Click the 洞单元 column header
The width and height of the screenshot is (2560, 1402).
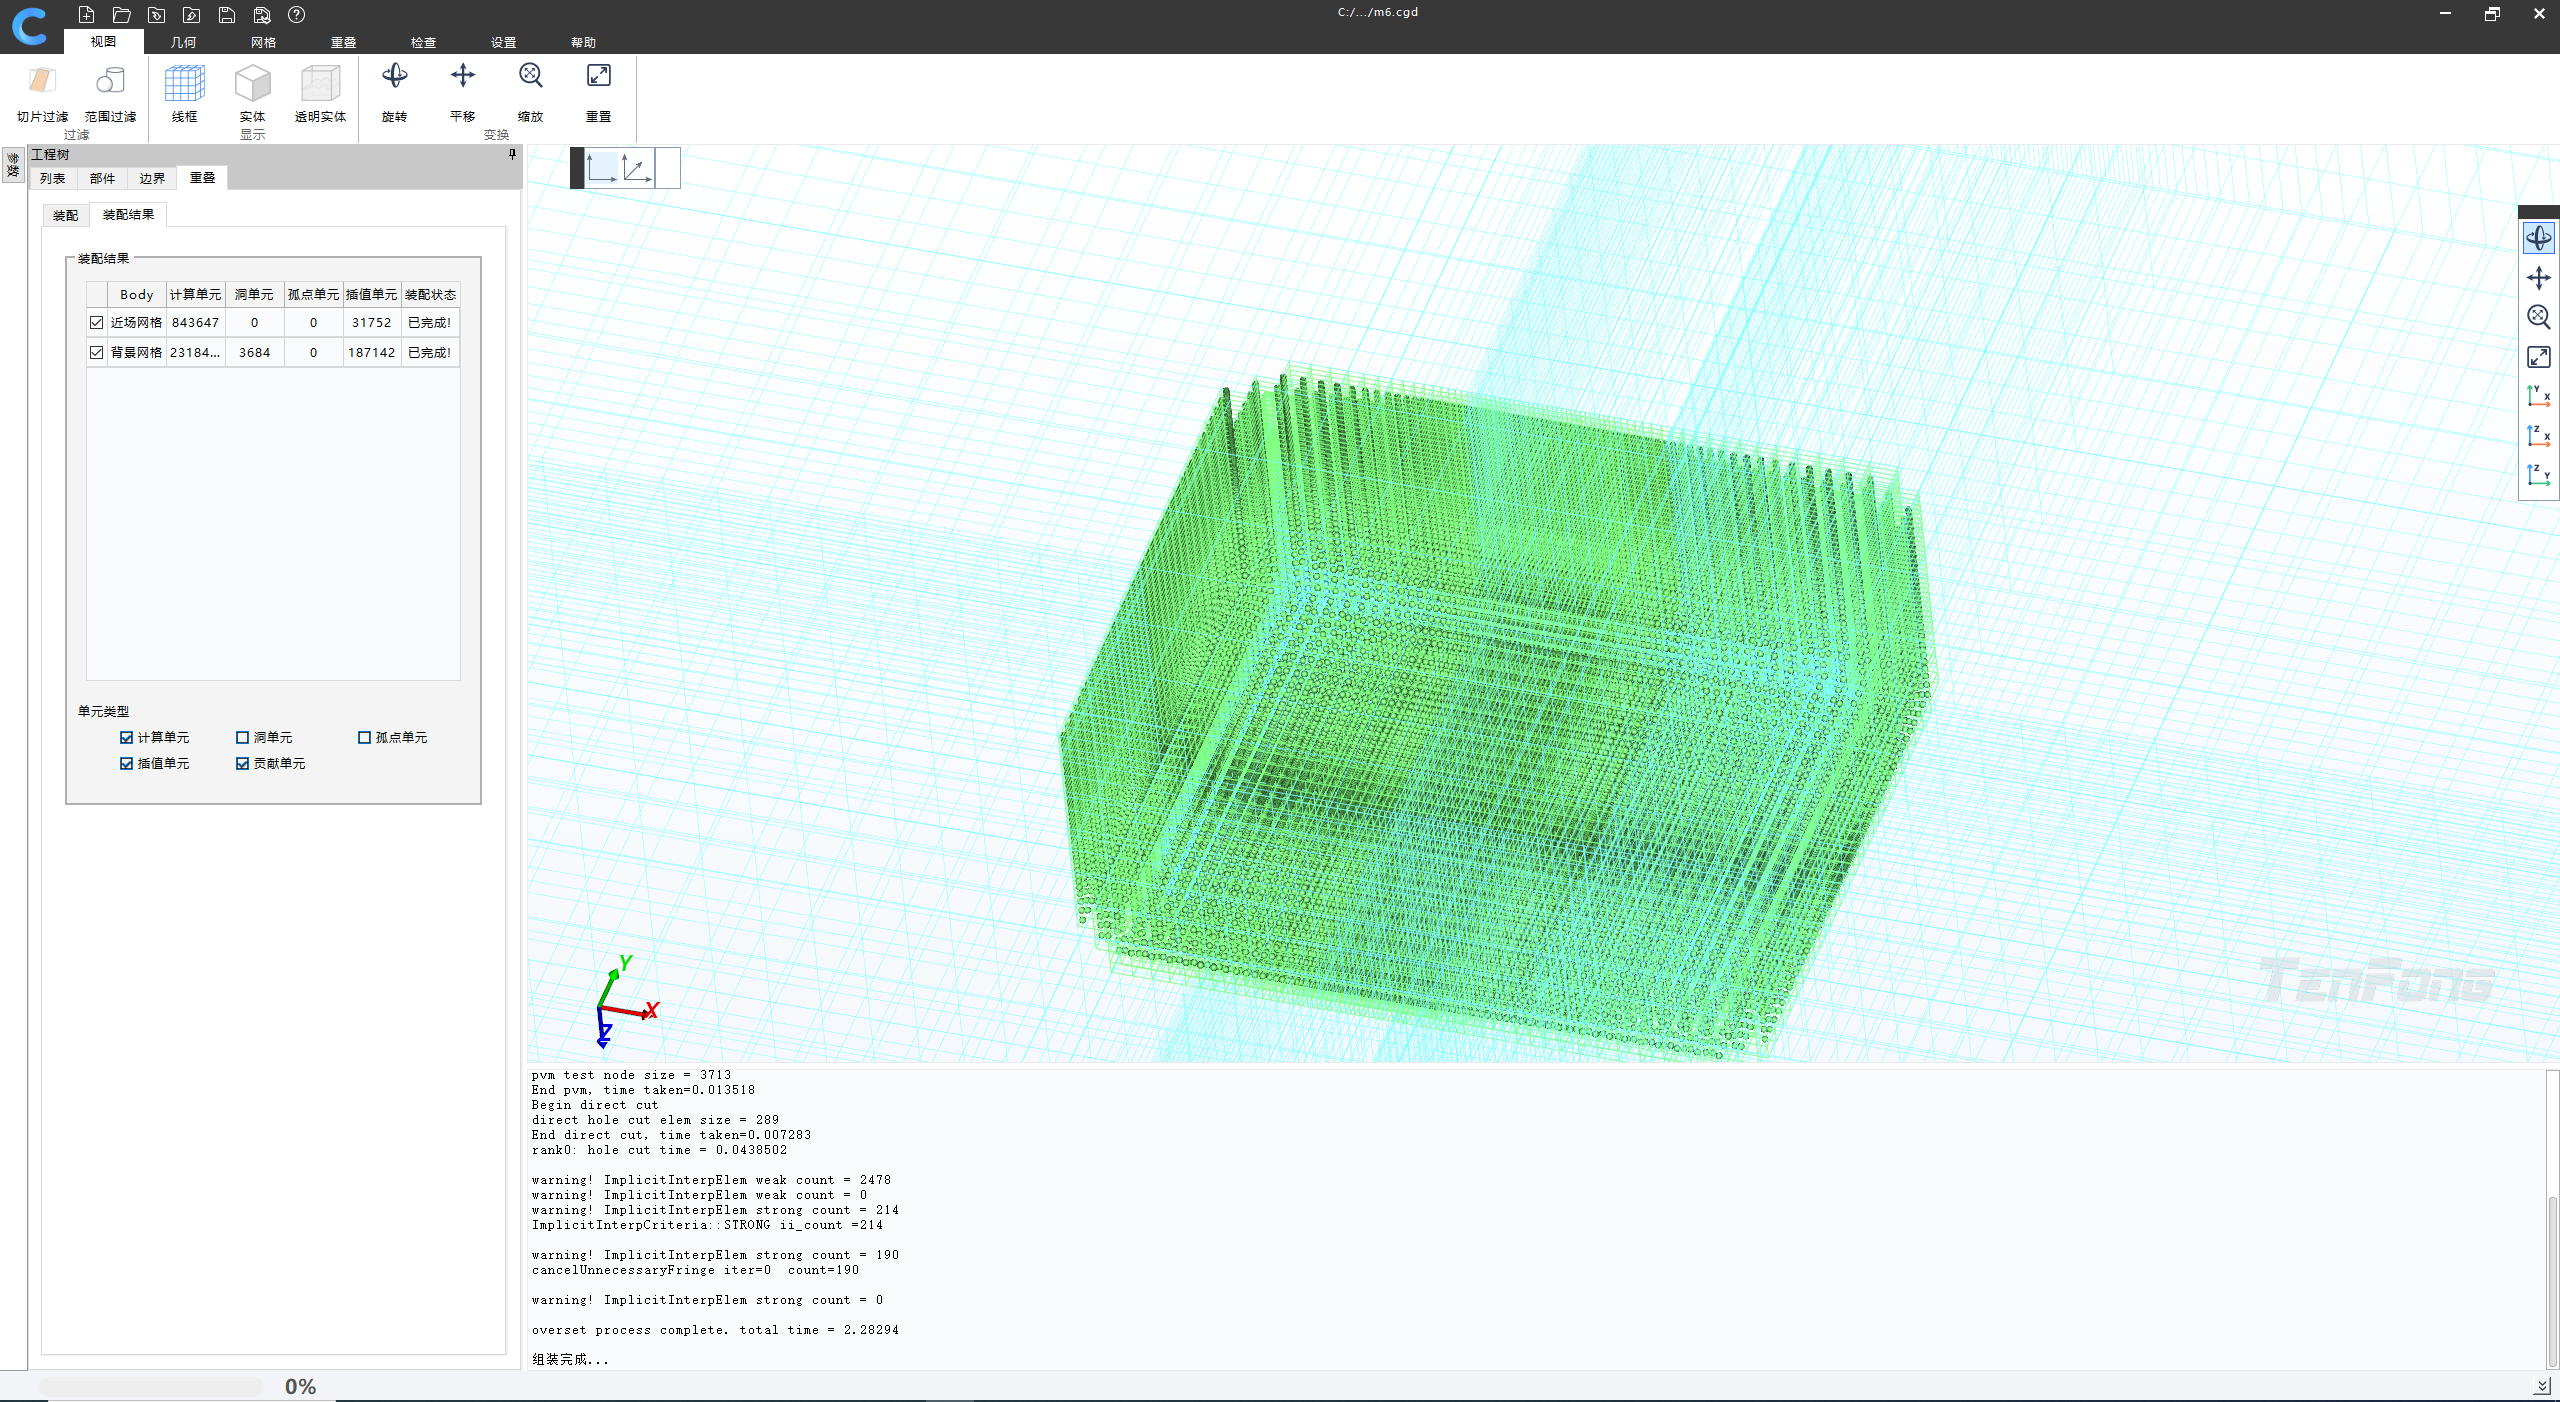pyautogui.click(x=254, y=294)
